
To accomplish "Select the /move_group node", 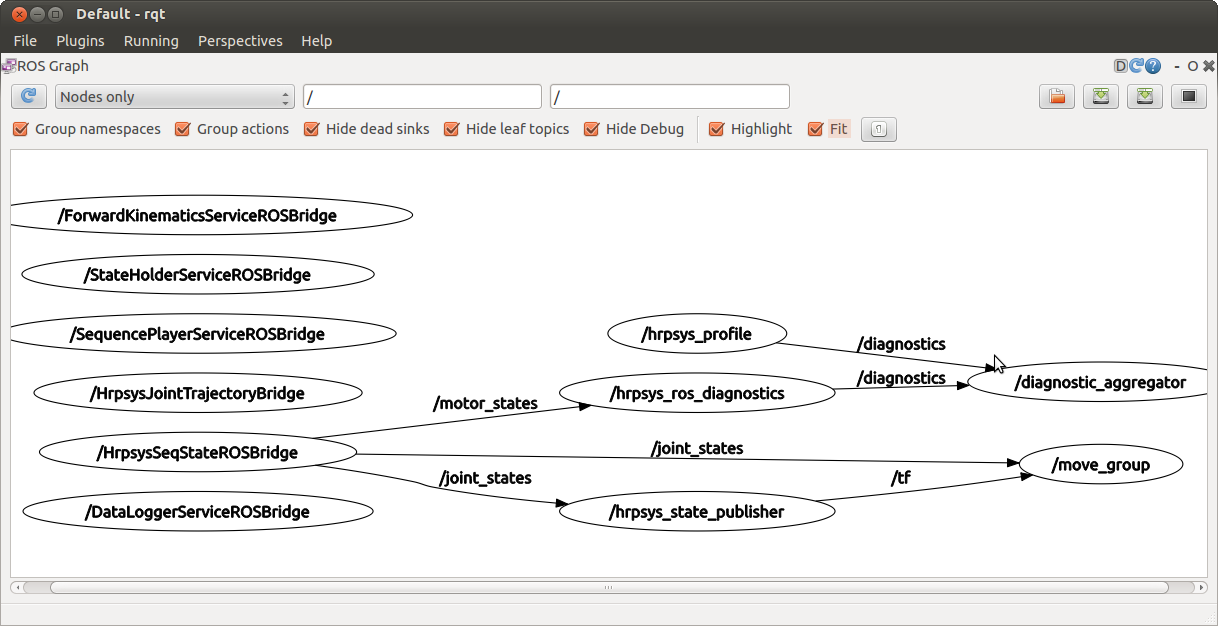I will pyautogui.click(x=1100, y=464).
